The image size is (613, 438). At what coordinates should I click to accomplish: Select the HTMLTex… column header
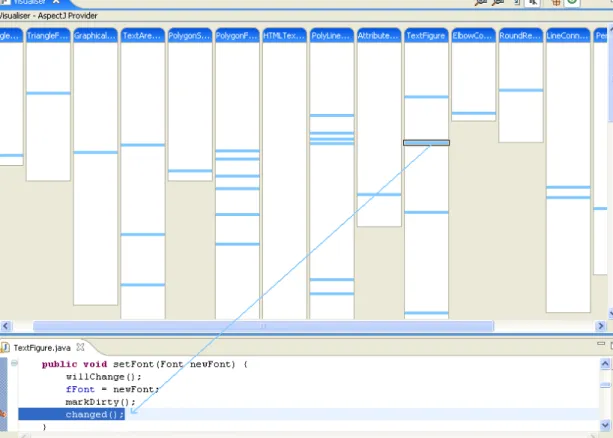pos(285,36)
